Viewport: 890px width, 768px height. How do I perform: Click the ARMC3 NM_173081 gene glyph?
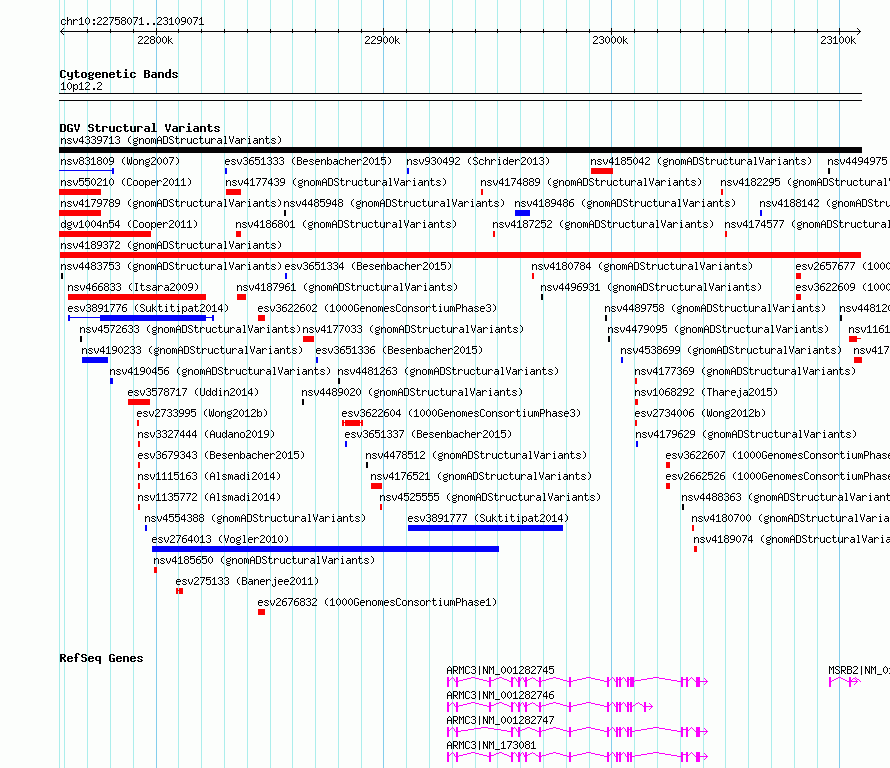(577, 757)
